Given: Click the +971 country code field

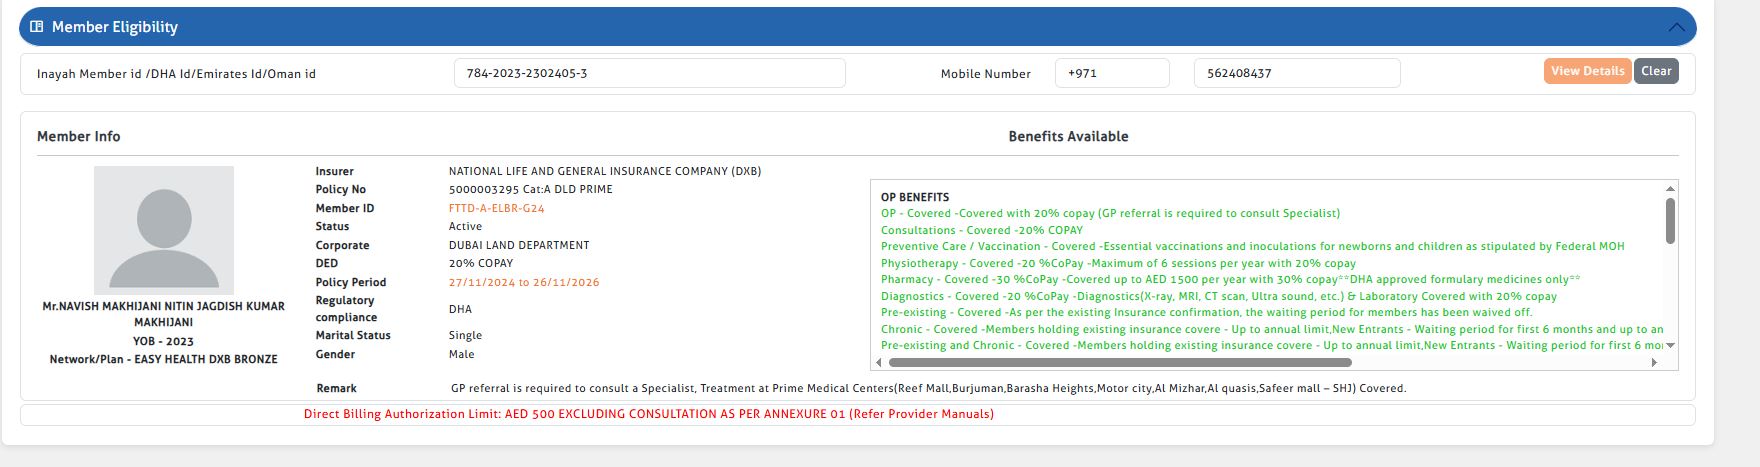Looking at the screenshot, I should pyautogui.click(x=1112, y=73).
